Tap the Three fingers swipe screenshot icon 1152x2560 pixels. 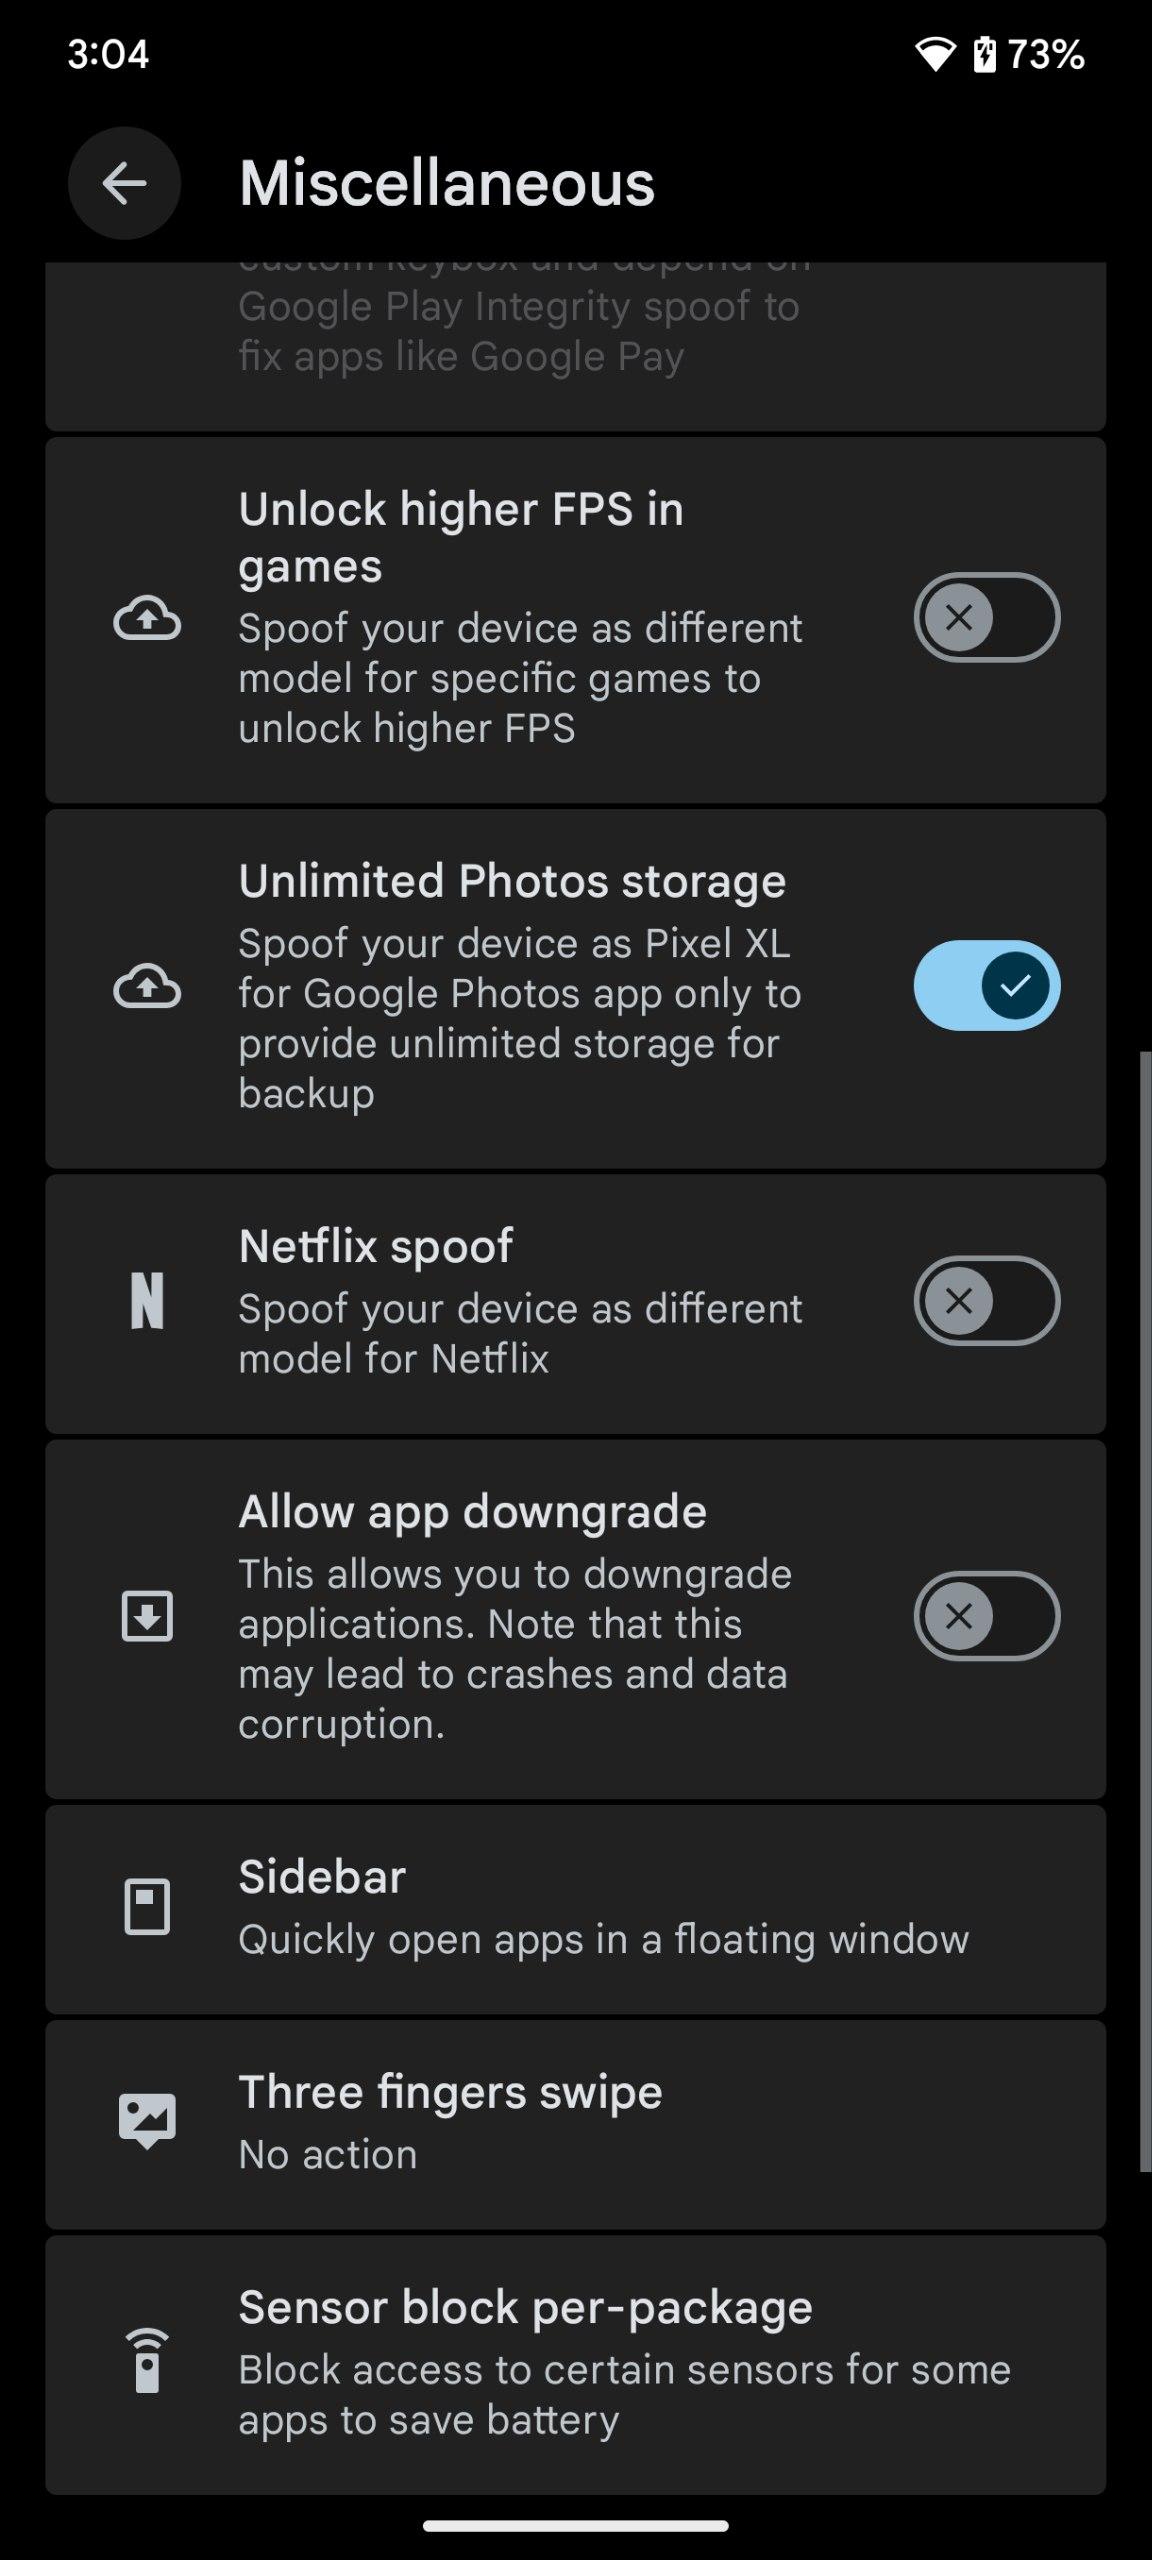147,2121
